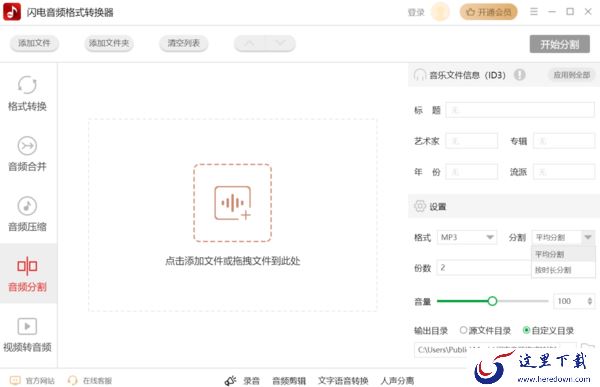Open the 格式转换 format conversion tool

[27, 94]
